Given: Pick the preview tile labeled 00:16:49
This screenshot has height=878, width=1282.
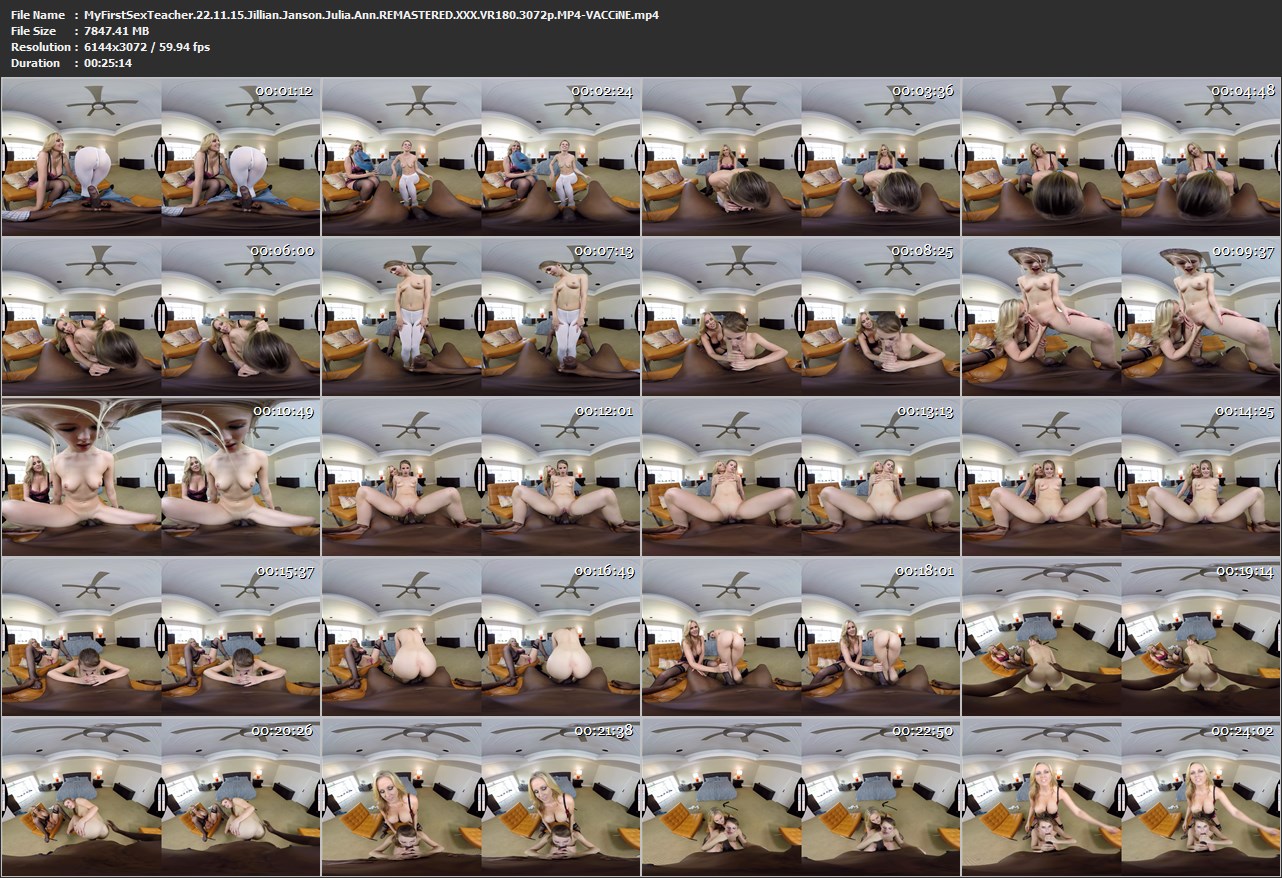Looking at the screenshot, I should 481,637.
